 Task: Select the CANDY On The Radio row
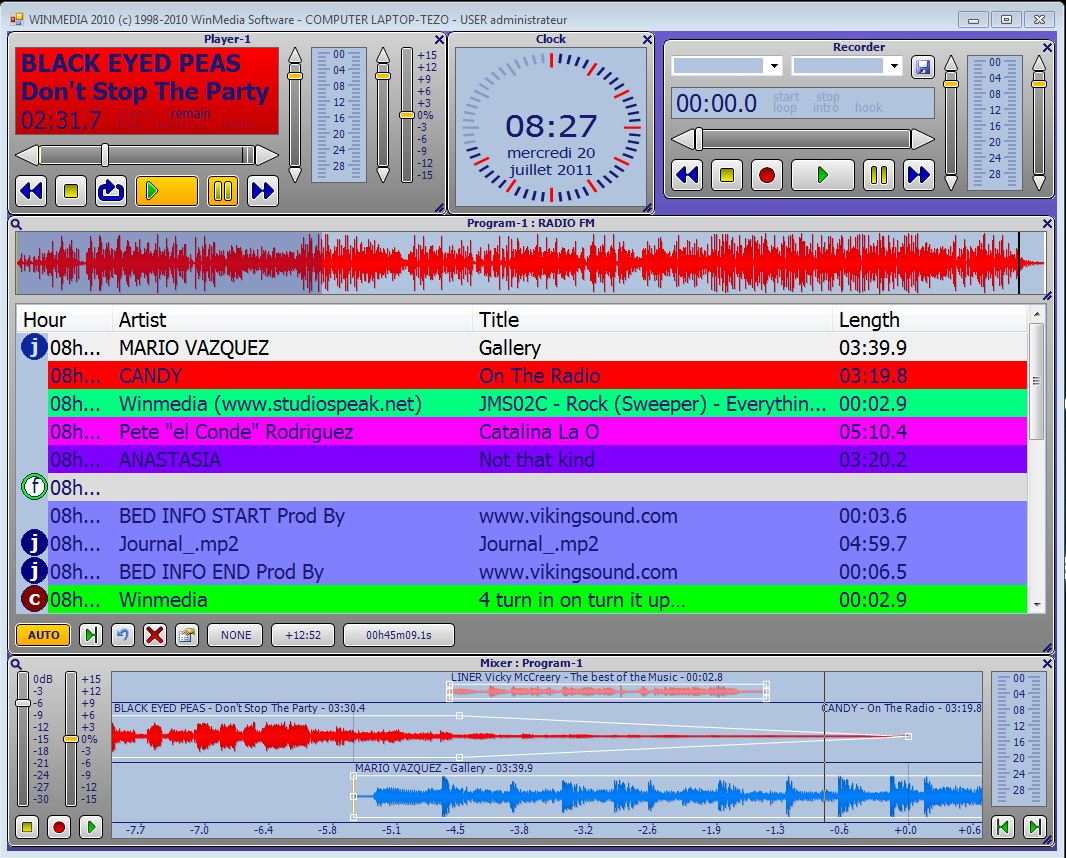click(538, 376)
